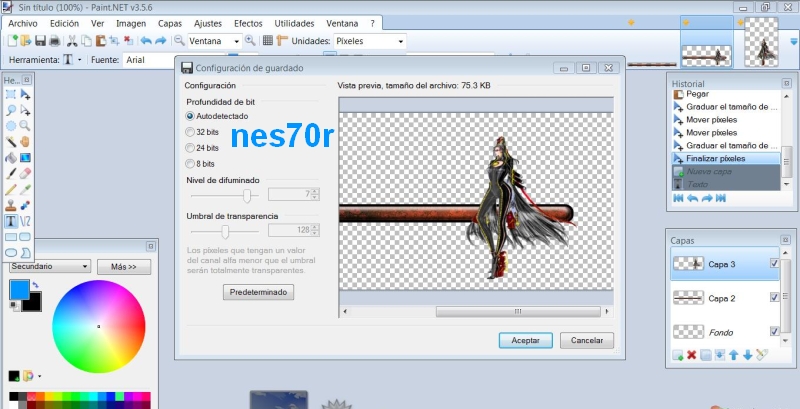Toggle visibility checkbox for Fondo layer
The image size is (800, 409).
[774, 331]
